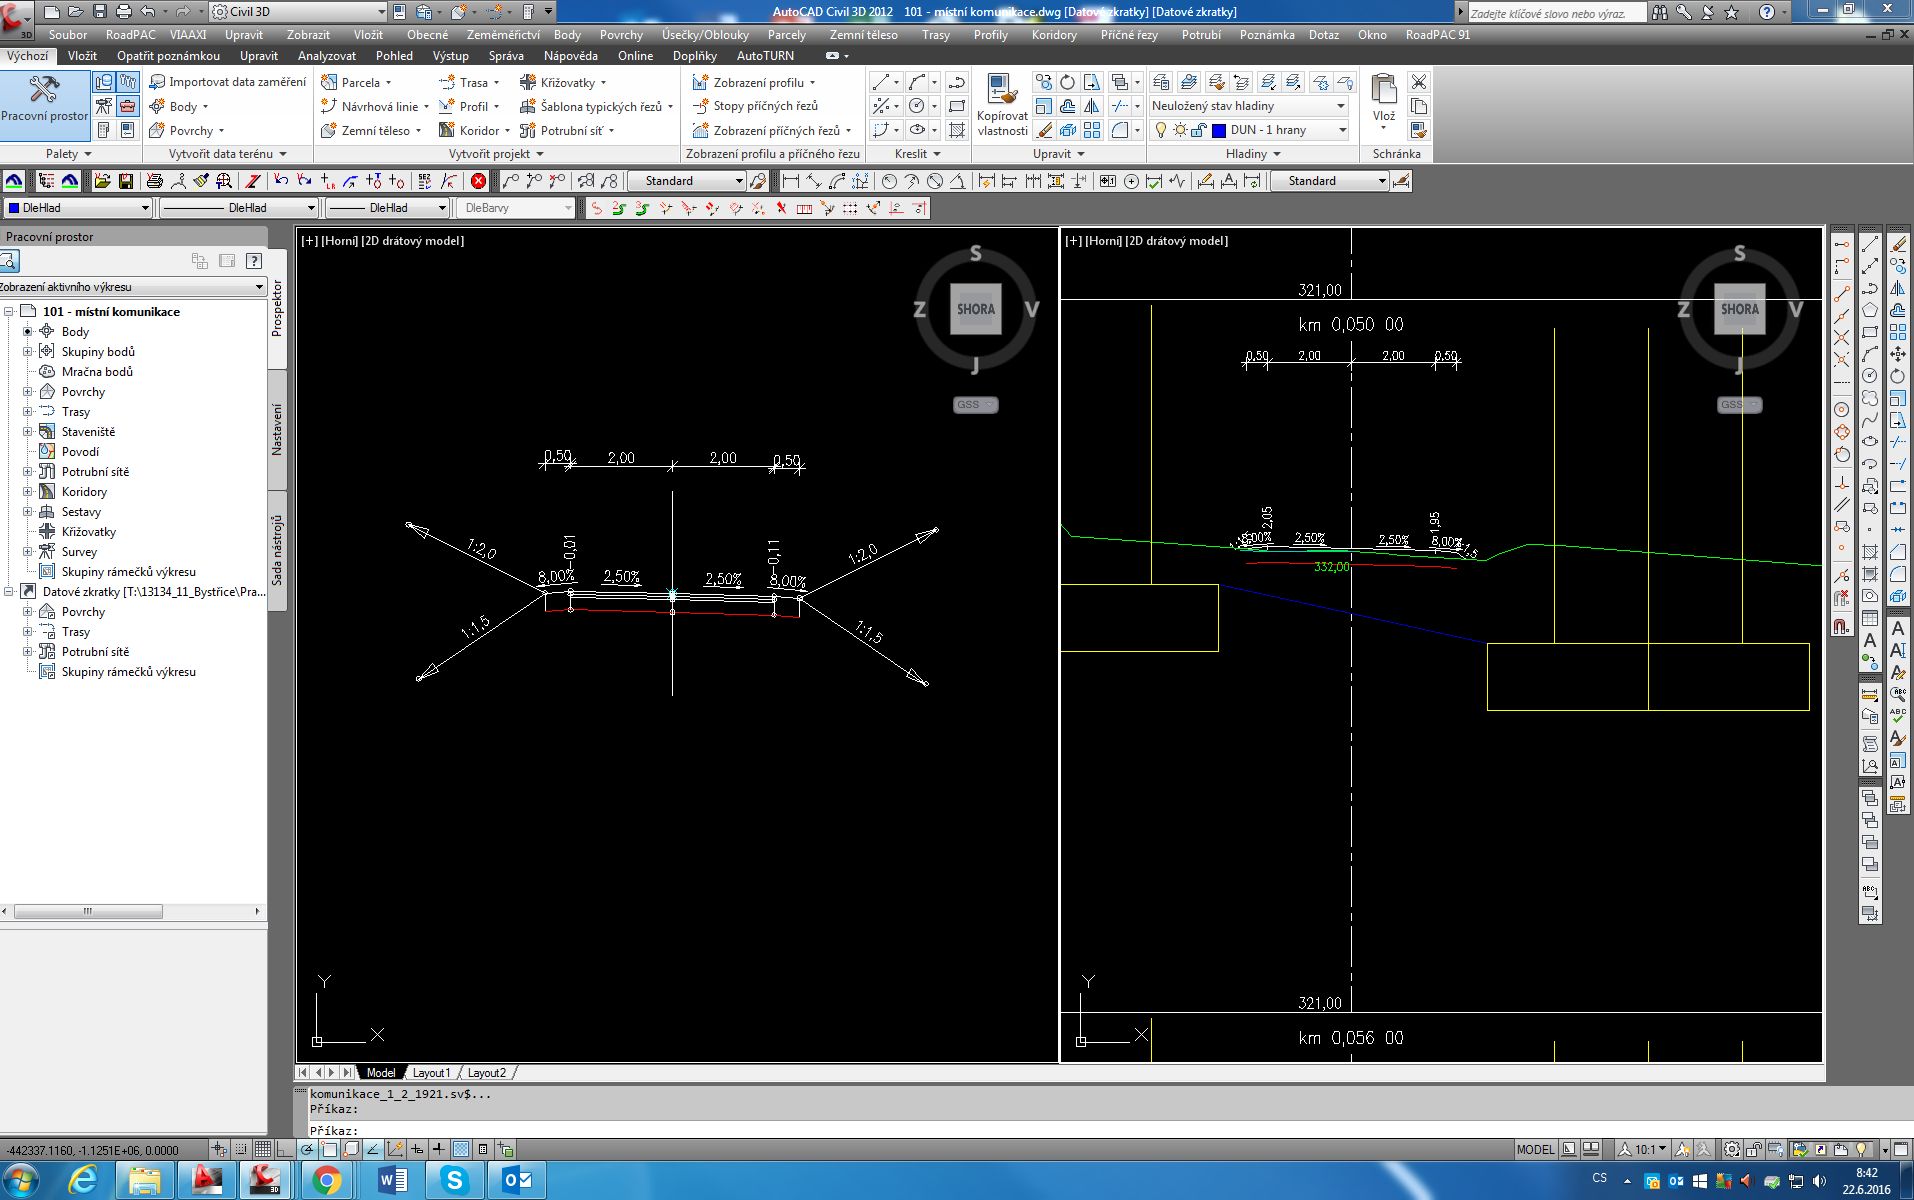The height and width of the screenshot is (1200, 1914).
Task: Toggle grid display in status bar
Action: pyautogui.click(x=262, y=1150)
